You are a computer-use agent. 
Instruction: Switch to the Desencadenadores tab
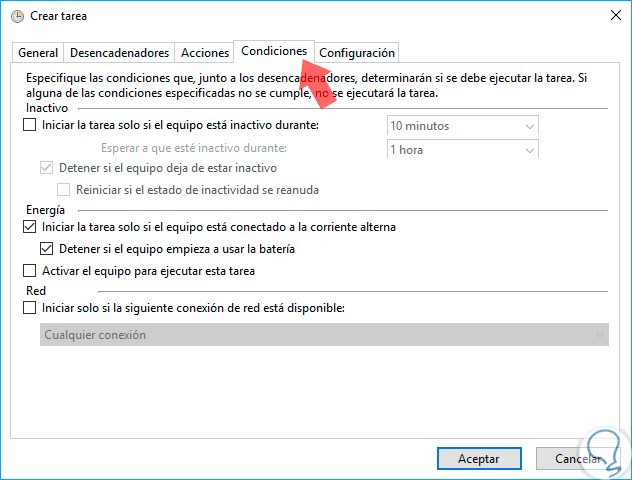[119, 53]
